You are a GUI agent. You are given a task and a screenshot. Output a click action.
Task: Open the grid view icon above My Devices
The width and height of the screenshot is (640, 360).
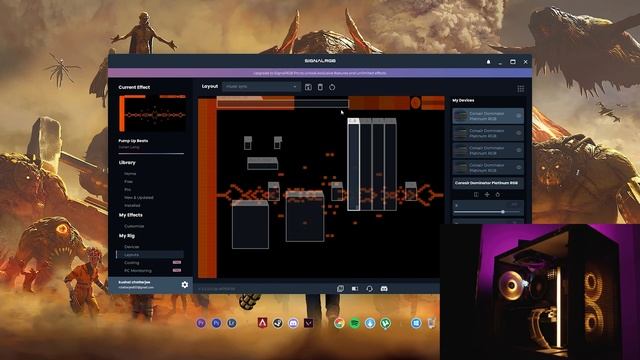click(521, 89)
